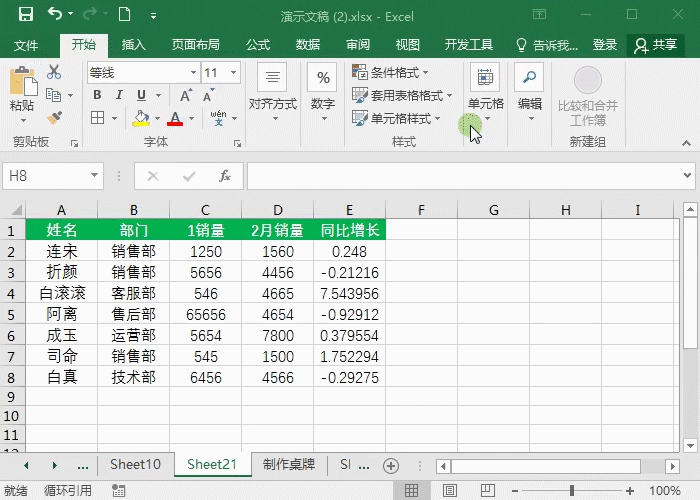Switch to Page Layout view icon
This screenshot has height=500, width=700.
[x=450, y=490]
